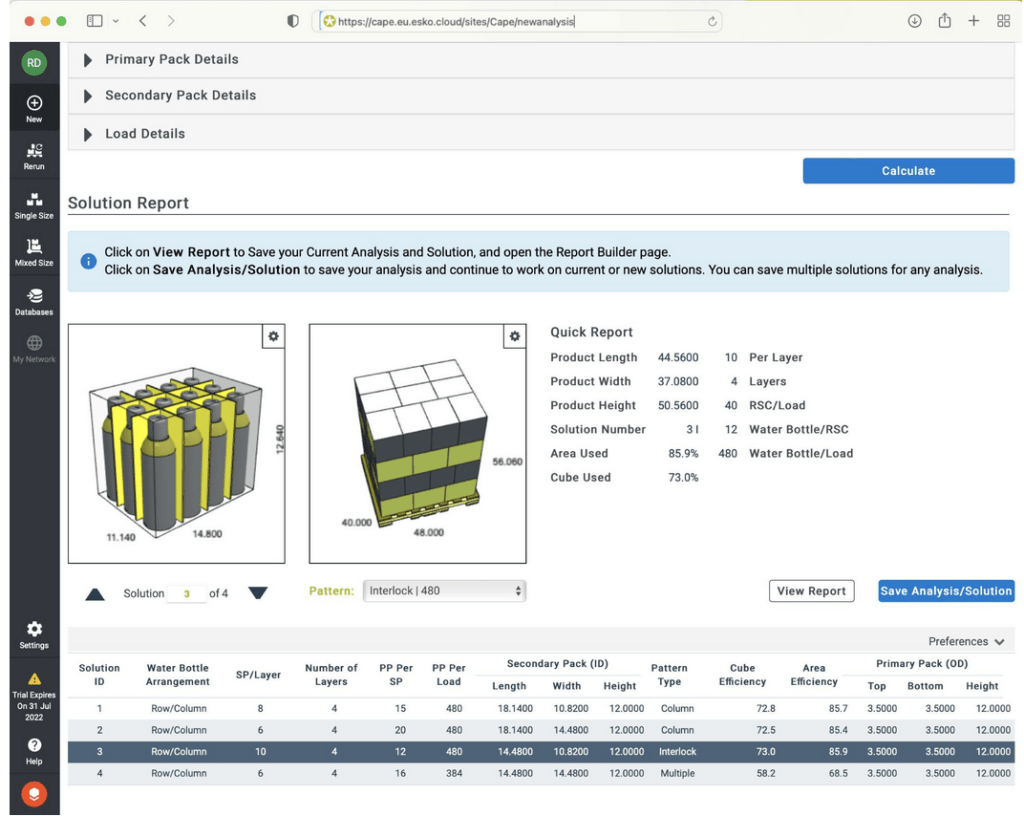Click the solution number input field
The width and height of the screenshot is (1024, 816).
point(186,594)
